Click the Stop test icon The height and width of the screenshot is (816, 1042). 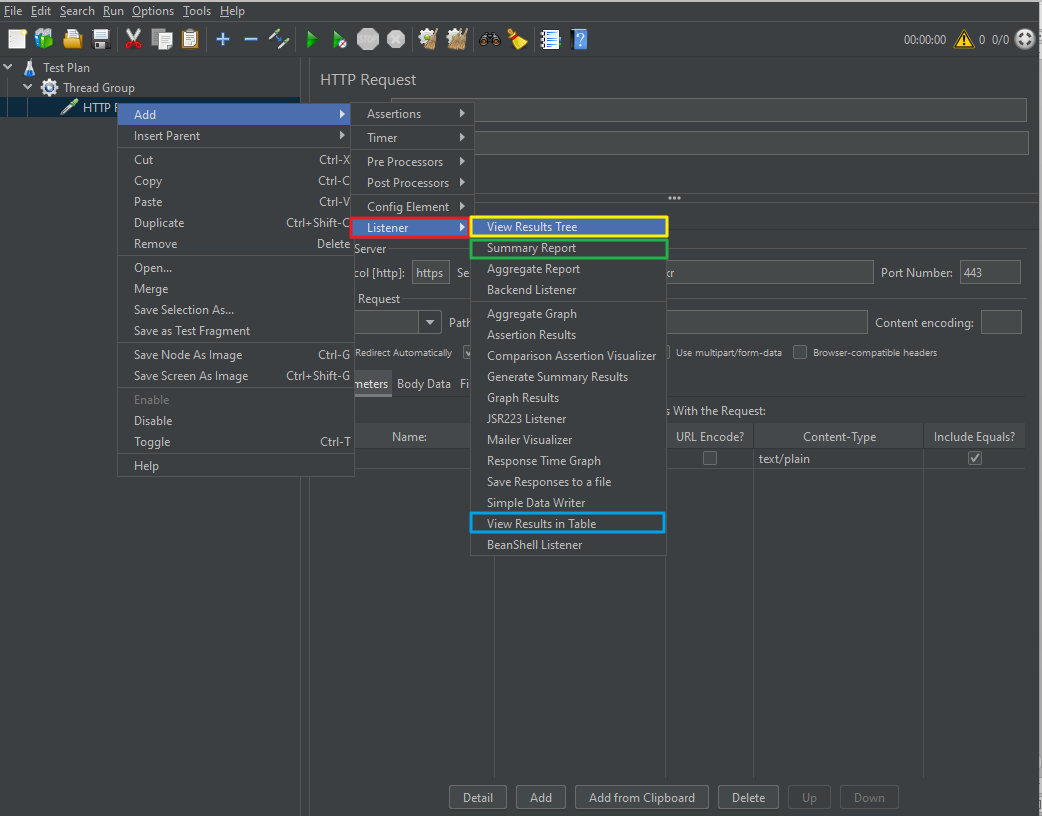point(367,39)
